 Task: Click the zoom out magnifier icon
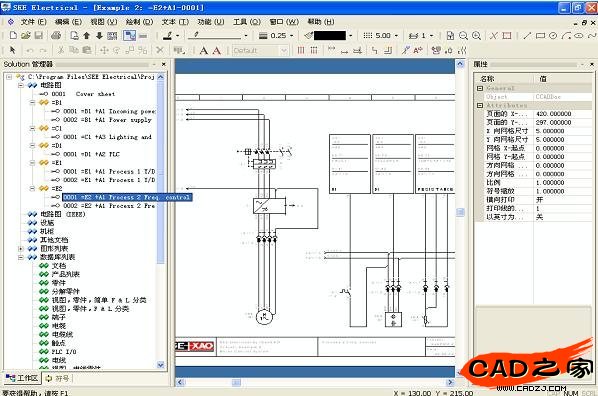point(463,35)
